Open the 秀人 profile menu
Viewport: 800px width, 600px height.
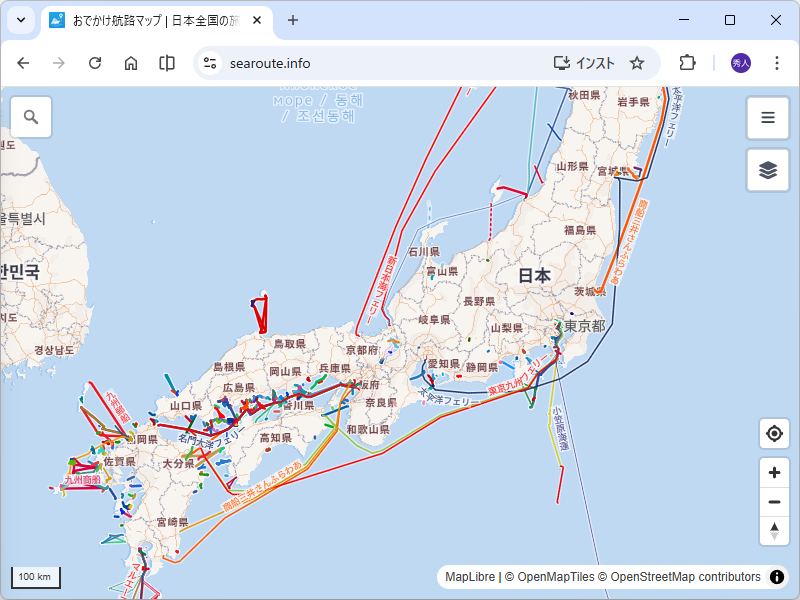(741, 62)
